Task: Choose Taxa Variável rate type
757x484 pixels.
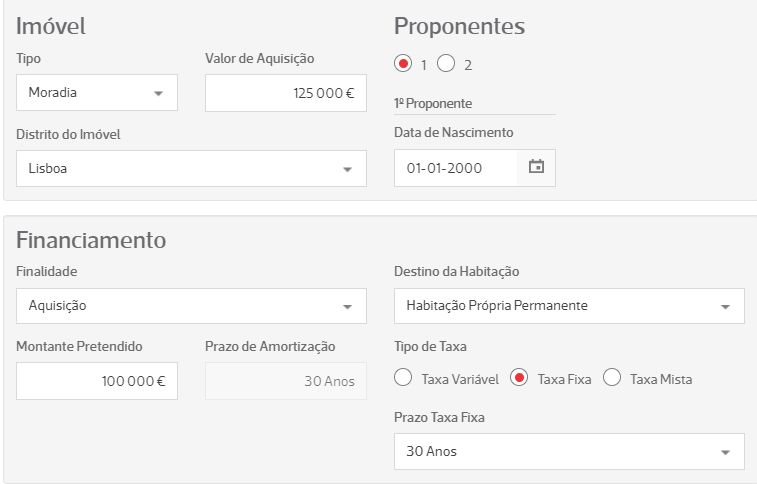Action: click(x=403, y=378)
